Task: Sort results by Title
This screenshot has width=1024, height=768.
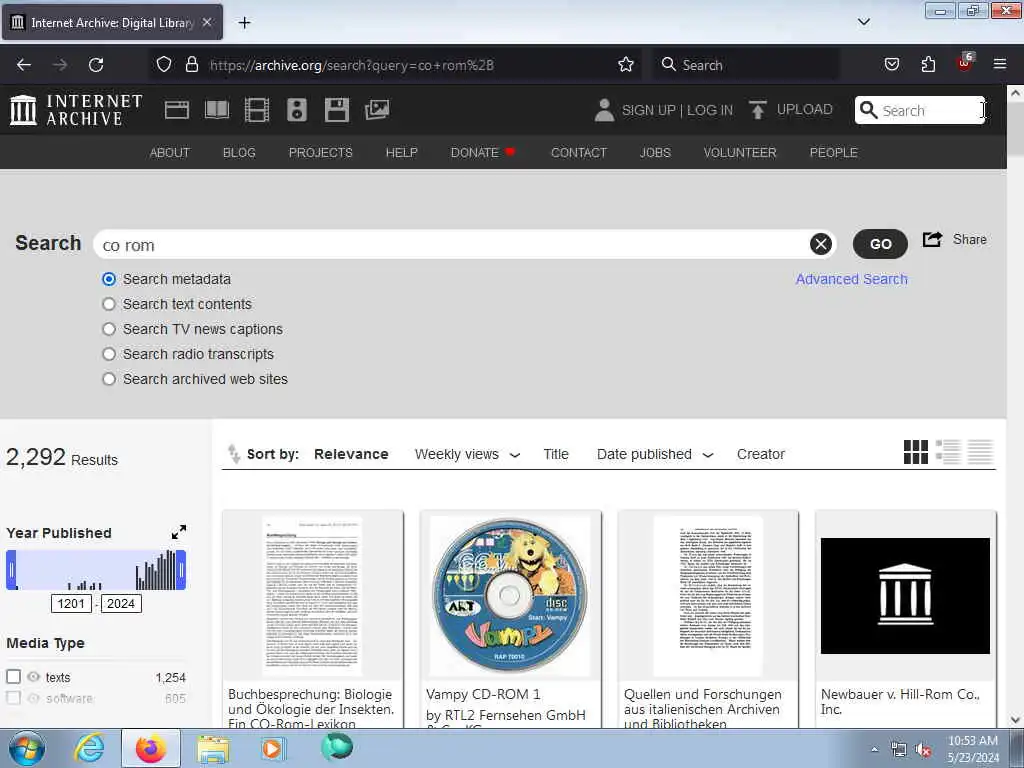Action: point(556,454)
